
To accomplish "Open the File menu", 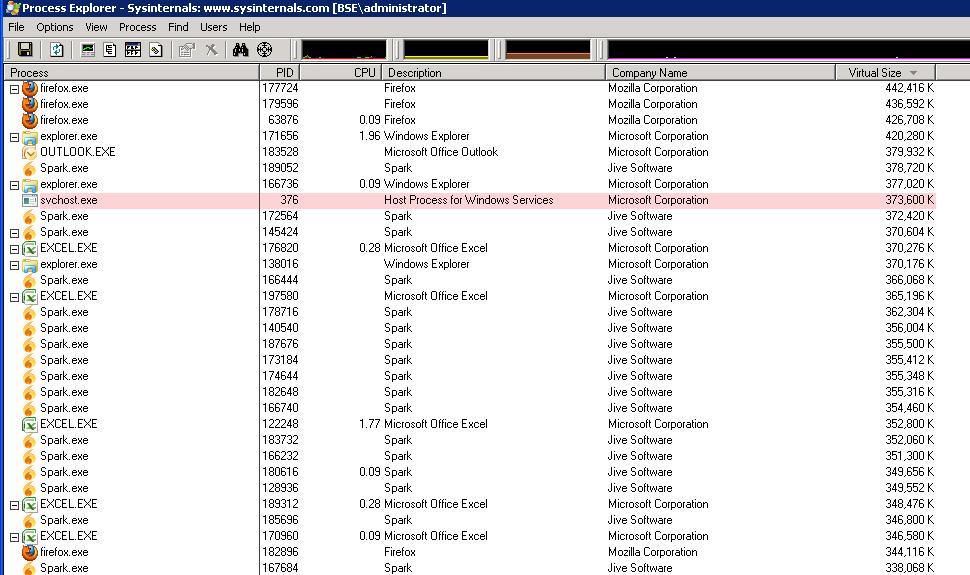I will click(16, 27).
